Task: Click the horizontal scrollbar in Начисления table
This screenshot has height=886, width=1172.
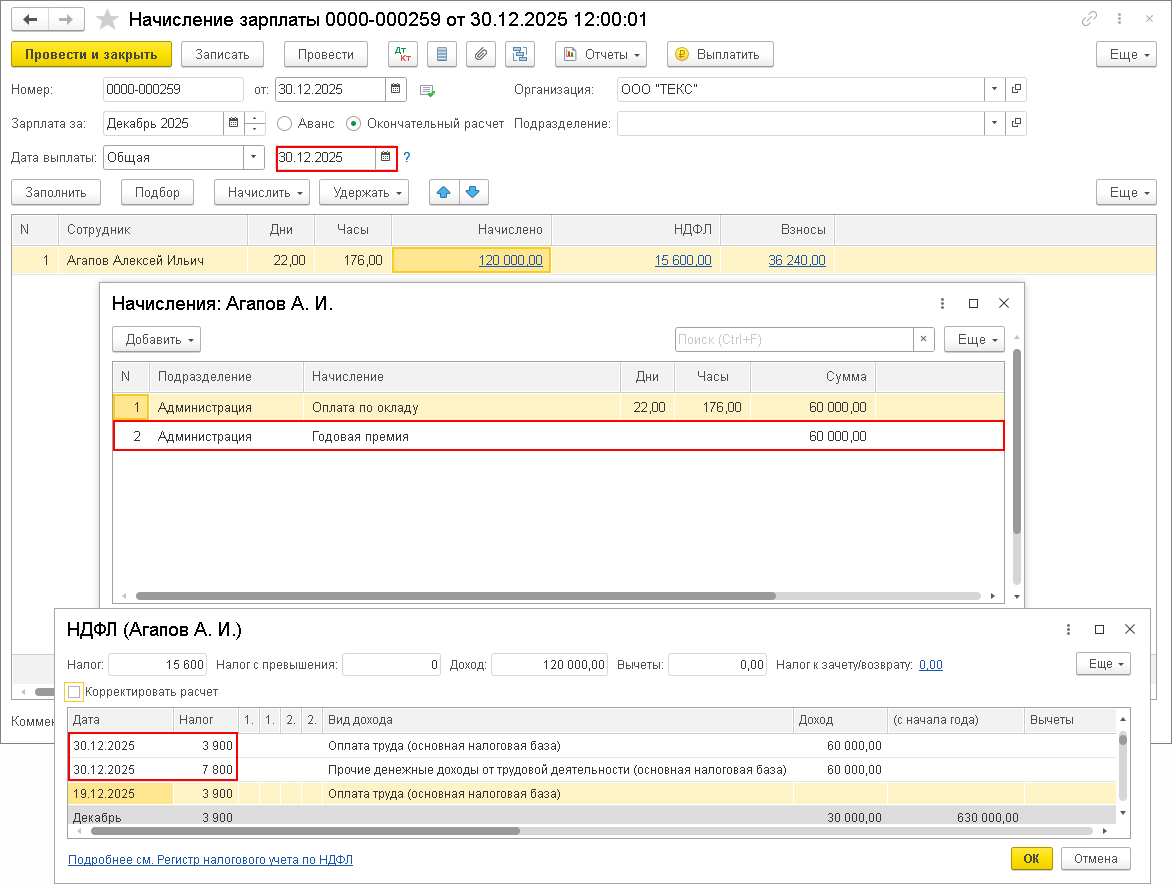Action: 455,596
